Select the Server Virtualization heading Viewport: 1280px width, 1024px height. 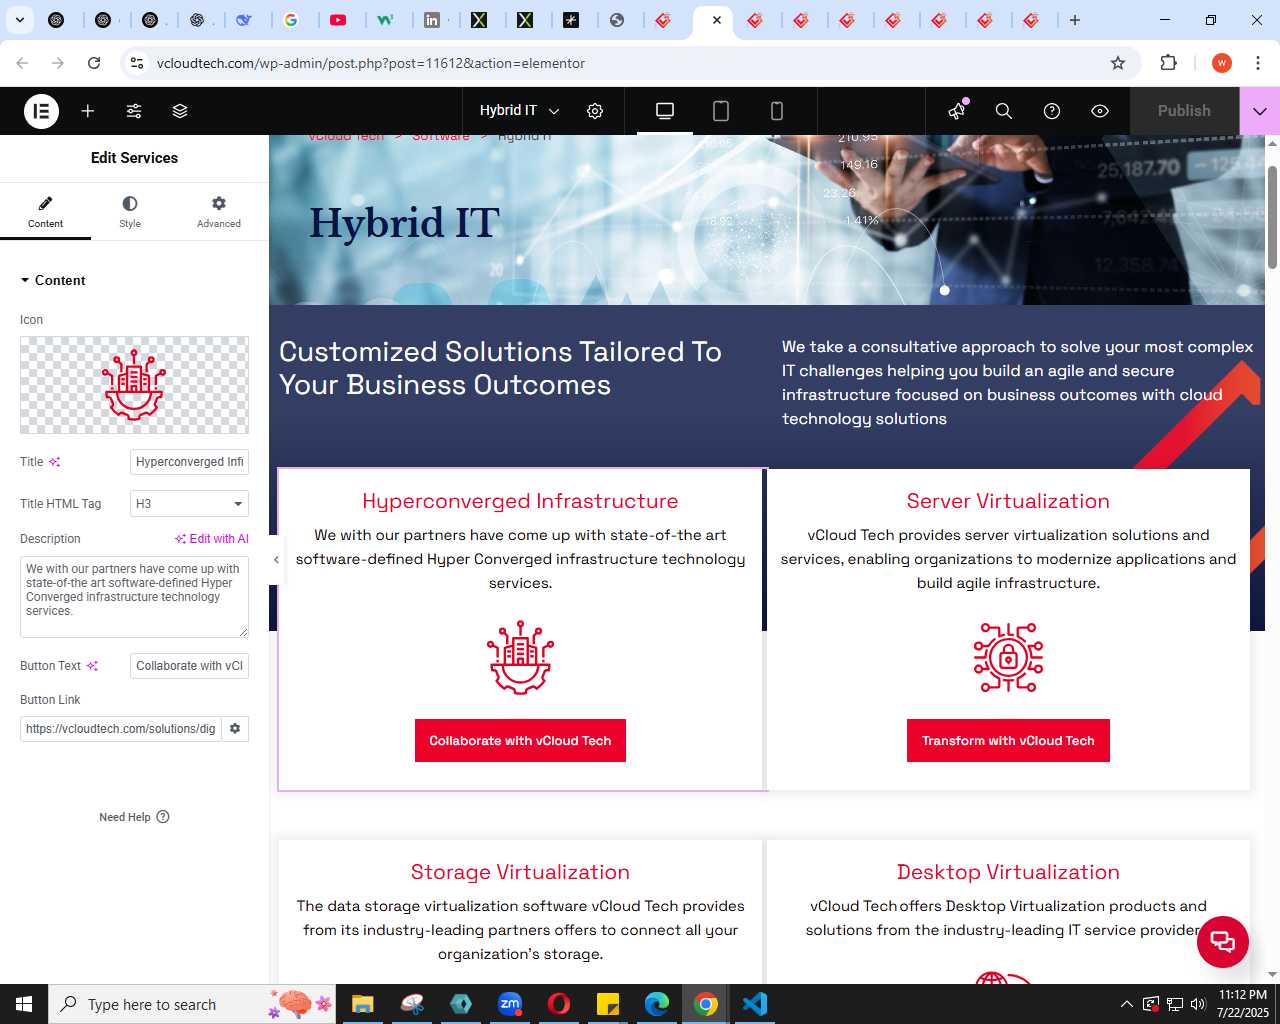tap(1008, 501)
